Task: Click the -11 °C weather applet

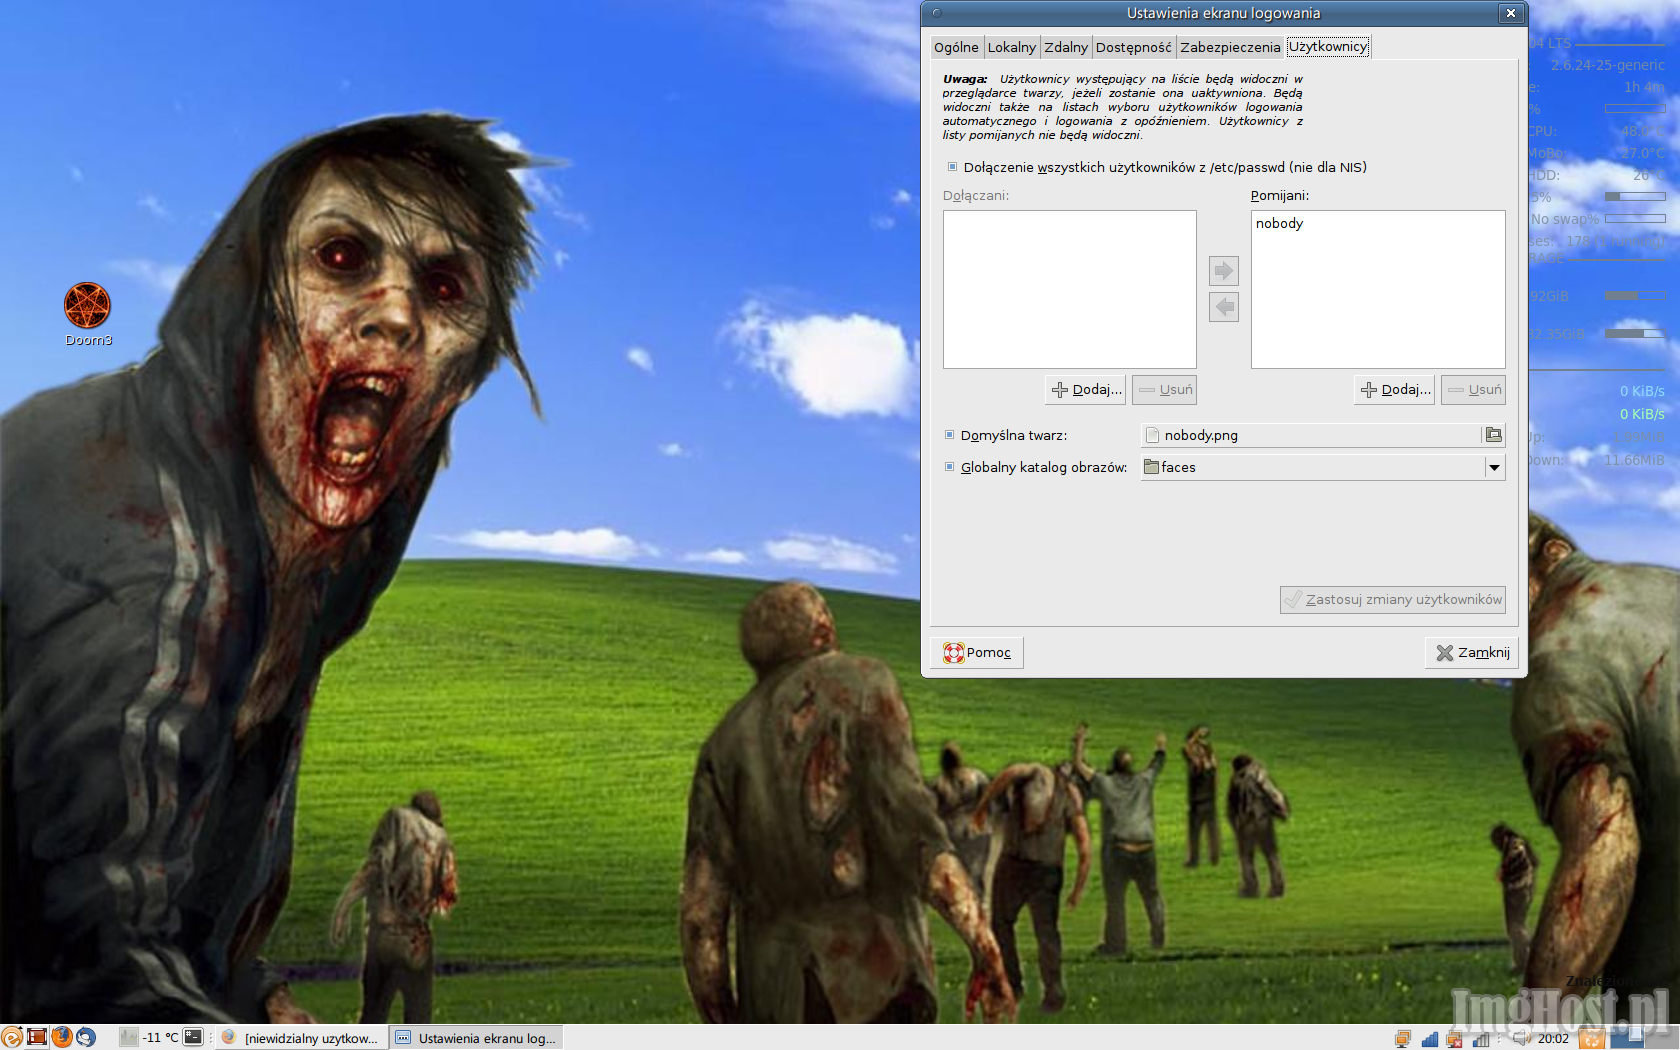Action: tap(160, 1037)
